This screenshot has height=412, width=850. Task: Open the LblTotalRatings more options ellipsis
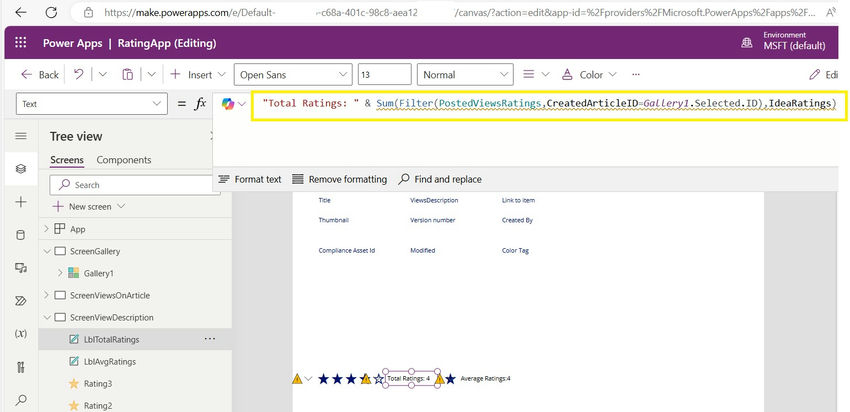click(x=209, y=339)
